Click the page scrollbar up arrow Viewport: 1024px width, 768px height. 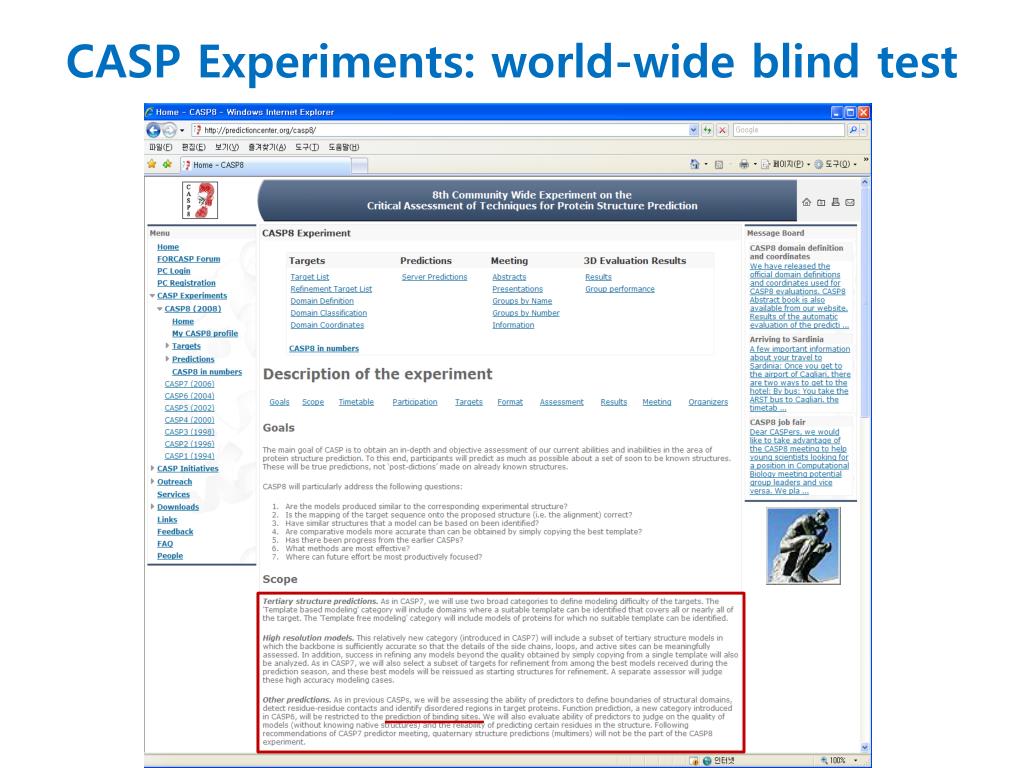(865, 182)
